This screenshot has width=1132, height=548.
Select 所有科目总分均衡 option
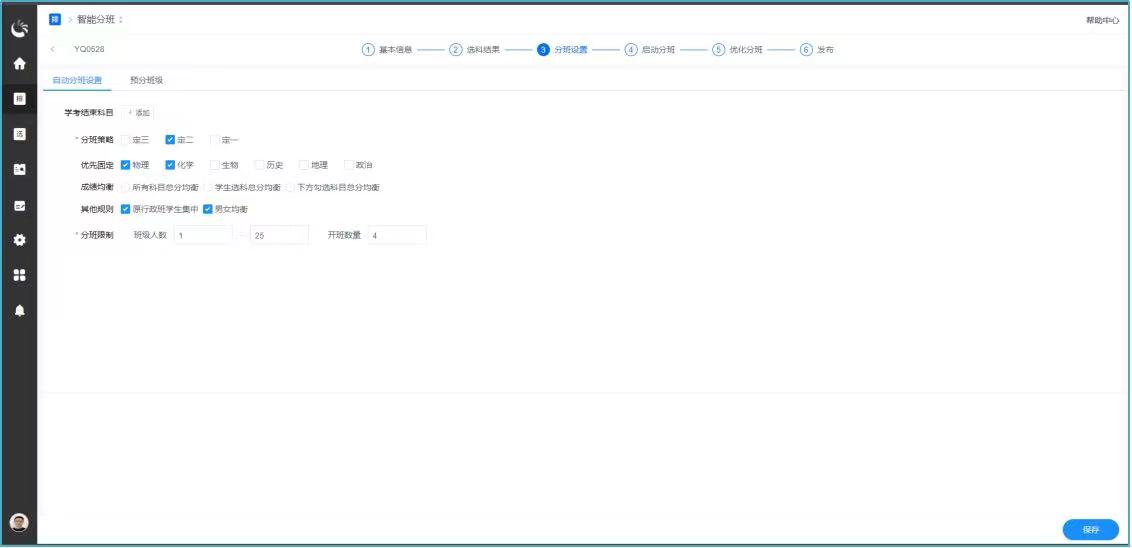tap(126, 188)
